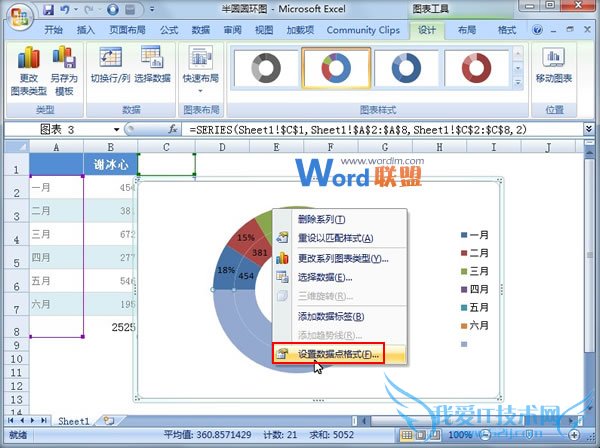This screenshot has height=448, width=600.
Task: Click 删除系列 in context menu
Action: coord(339,219)
